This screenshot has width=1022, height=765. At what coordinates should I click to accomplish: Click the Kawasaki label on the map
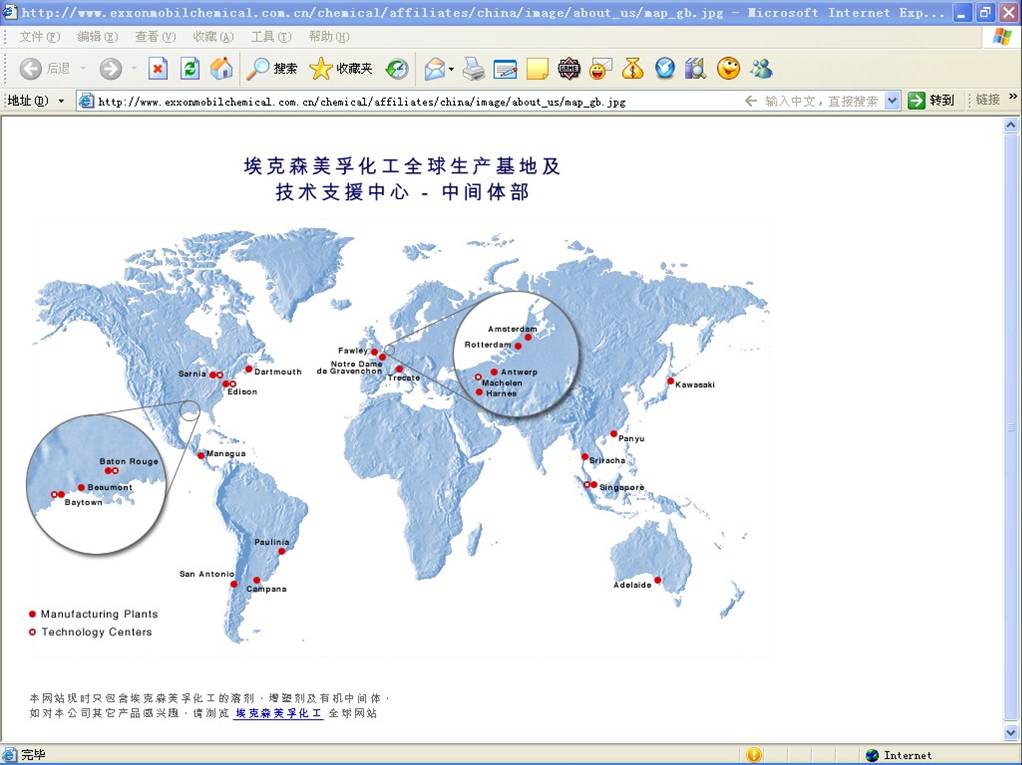[x=695, y=384]
